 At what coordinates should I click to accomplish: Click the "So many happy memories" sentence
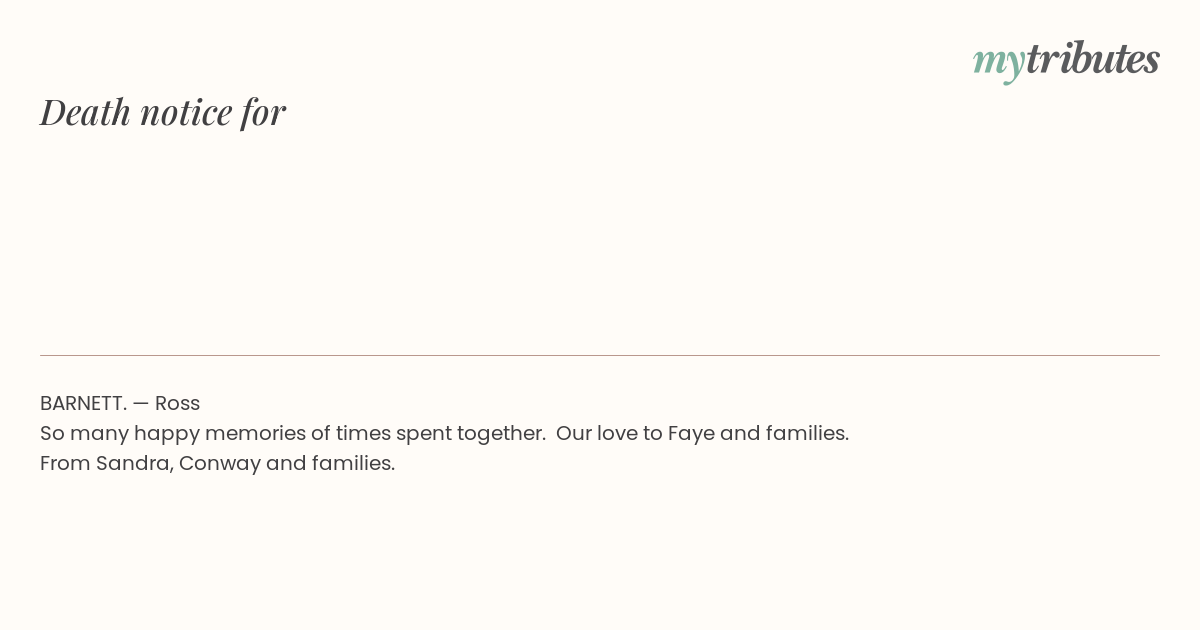(x=293, y=434)
